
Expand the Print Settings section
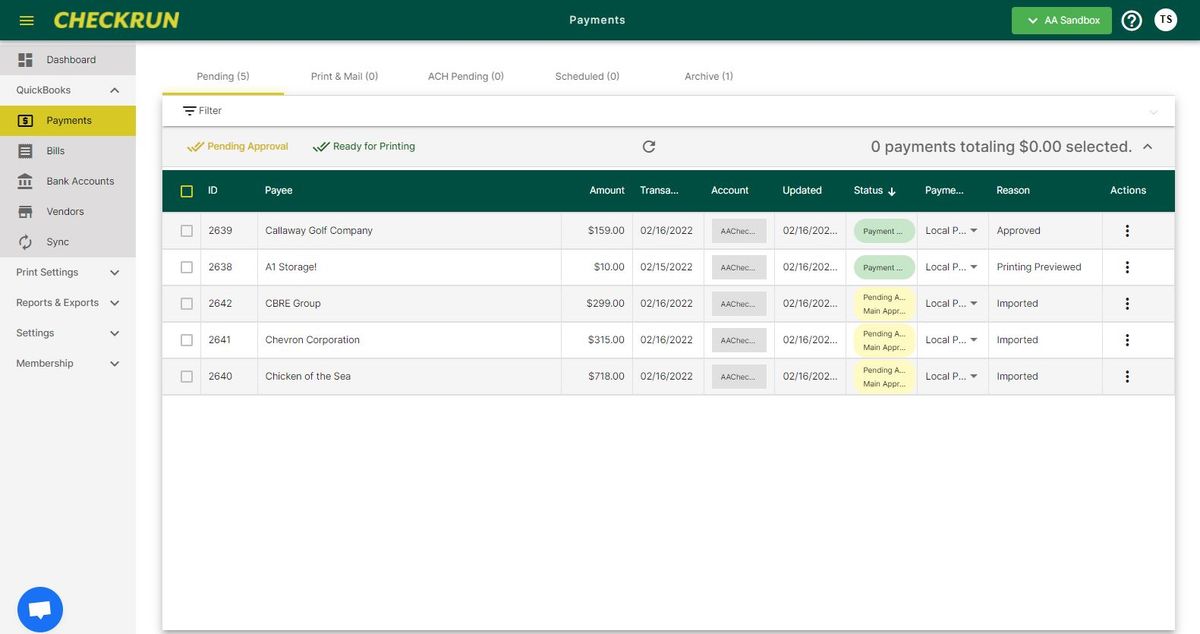click(68, 272)
